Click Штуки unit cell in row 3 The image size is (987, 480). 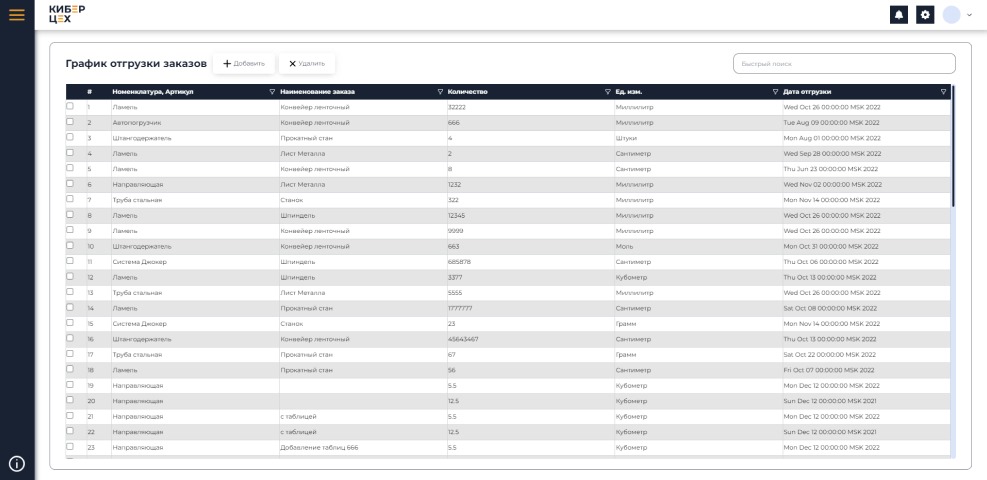click(x=698, y=138)
